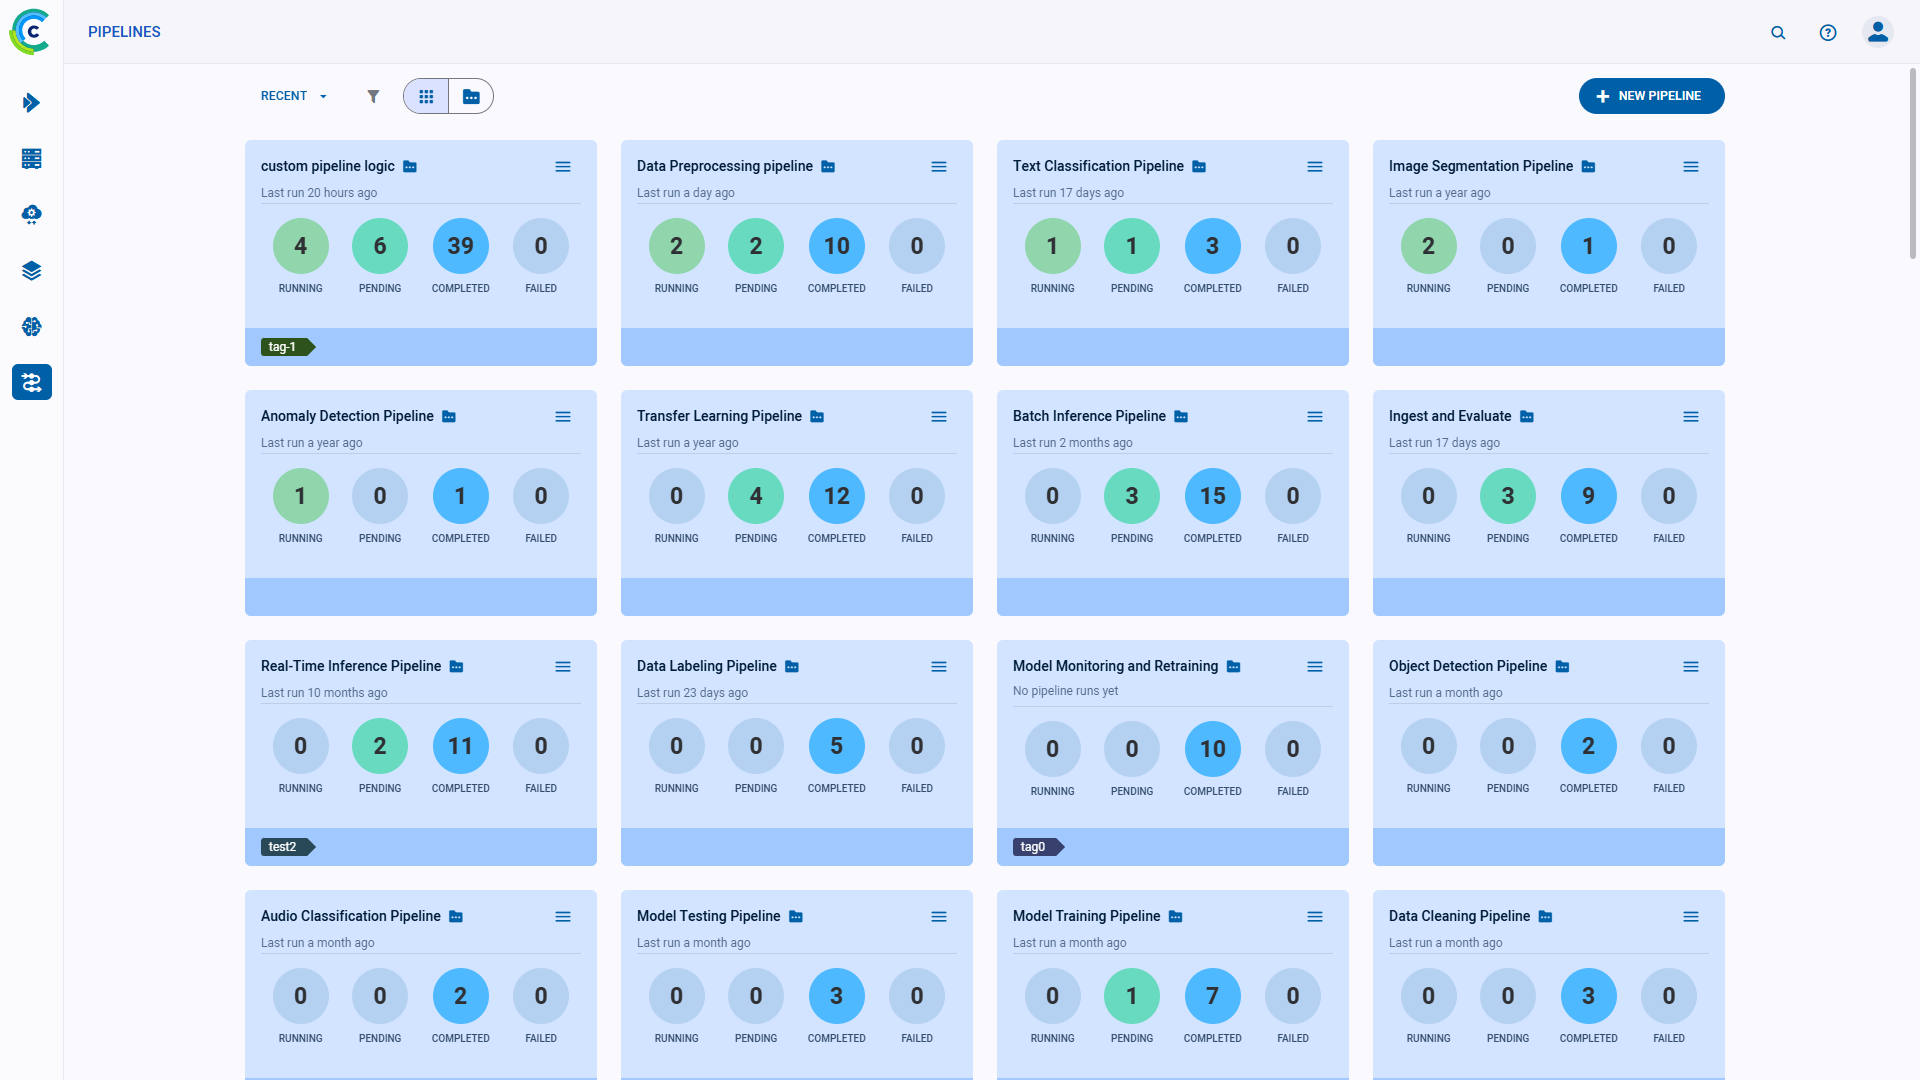Click the ClearML logo in the top left

coord(30,31)
